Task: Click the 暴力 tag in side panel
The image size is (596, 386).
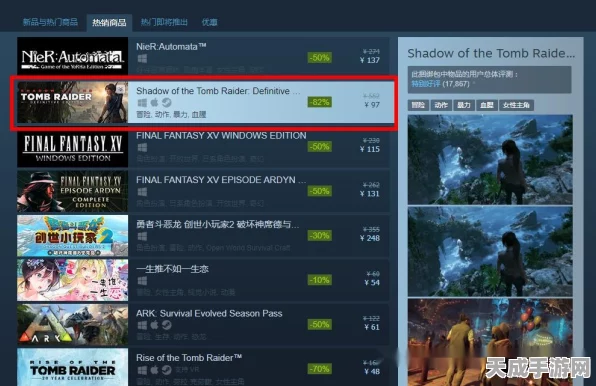Action: [464, 105]
